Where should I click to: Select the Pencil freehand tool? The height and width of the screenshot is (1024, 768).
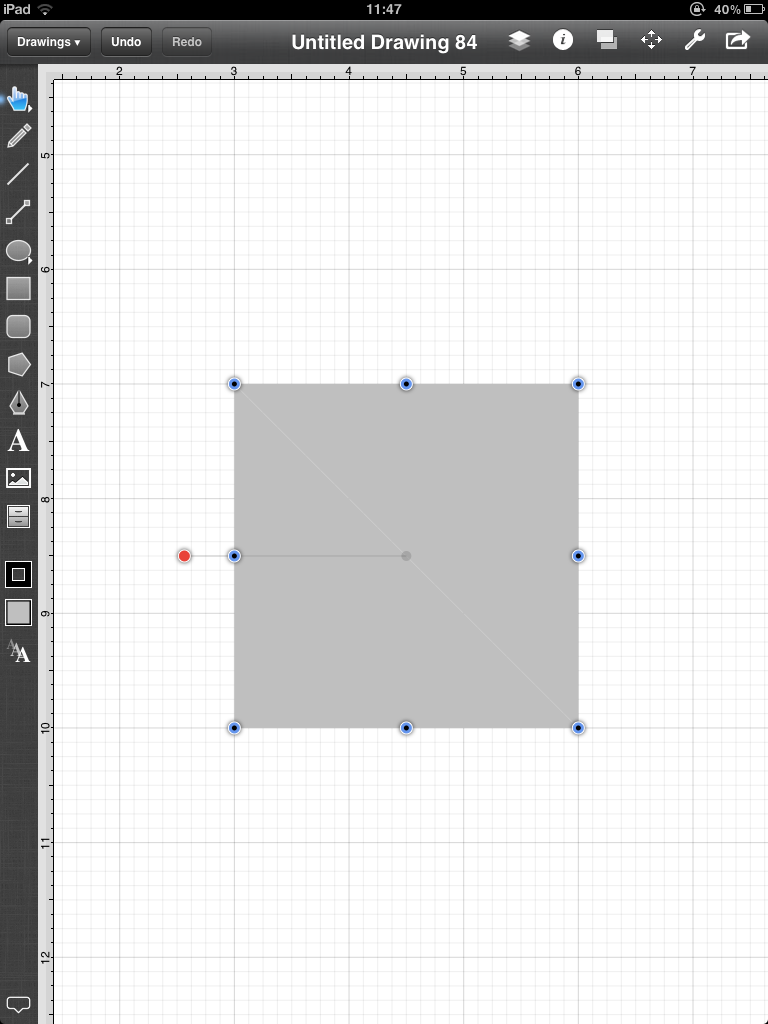[x=18, y=136]
